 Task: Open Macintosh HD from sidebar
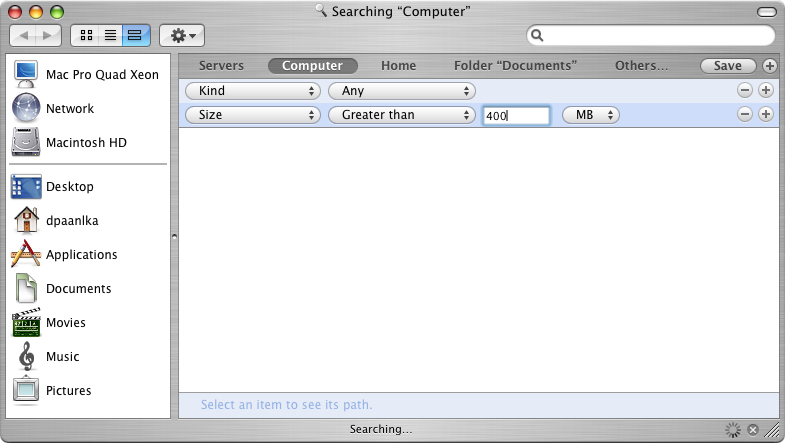[x=87, y=143]
